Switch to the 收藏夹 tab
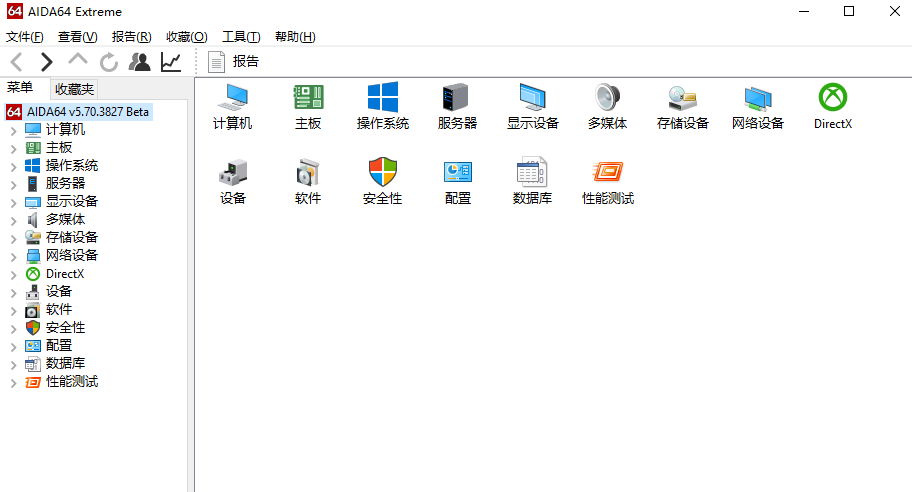Viewport: 912px width, 492px height. (74, 89)
